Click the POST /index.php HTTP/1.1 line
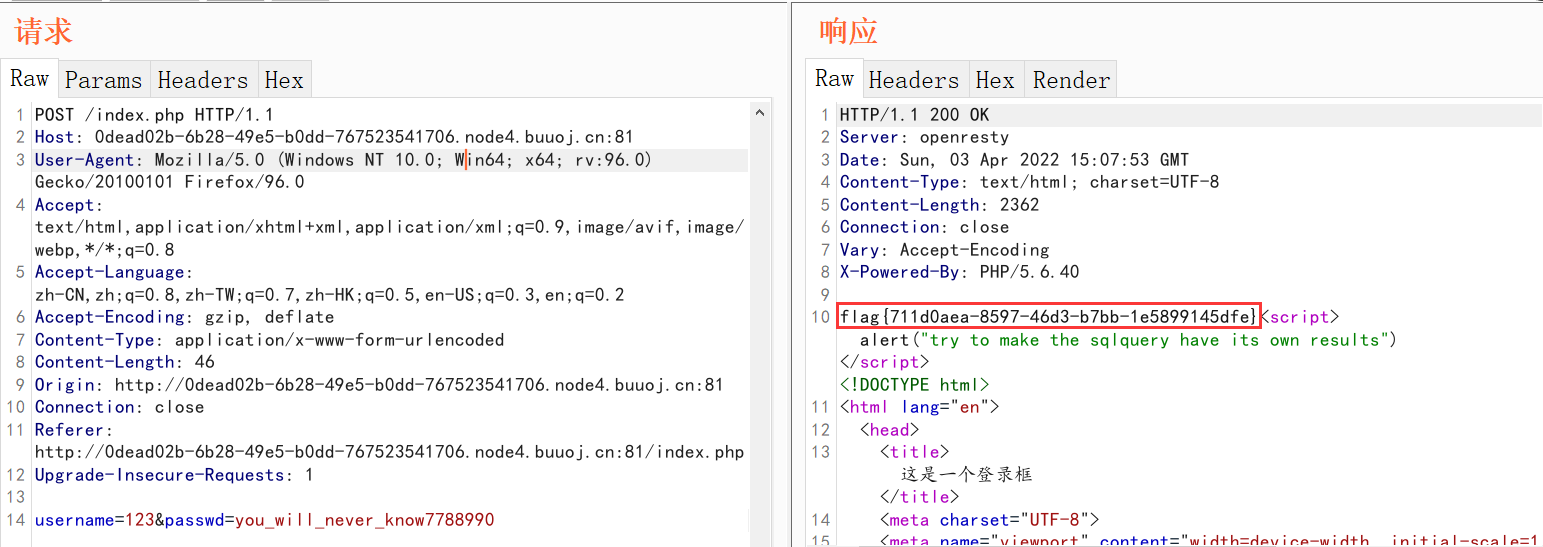The width and height of the screenshot is (1543, 547). [x=154, y=115]
